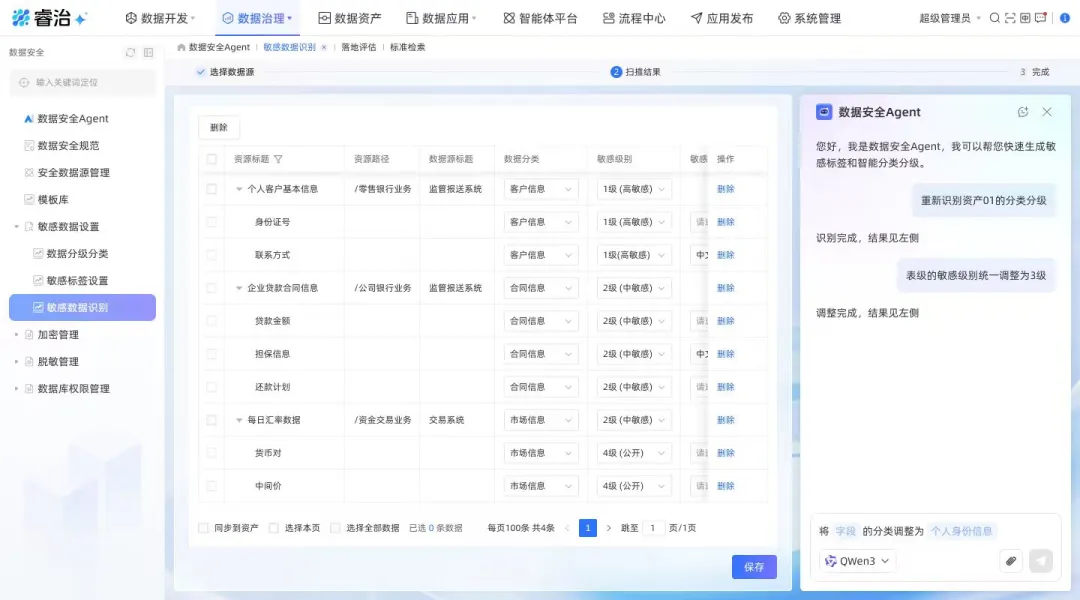The height and width of the screenshot is (600, 1080).
Task: Open the Qwen3 model dropdown
Action: point(858,561)
